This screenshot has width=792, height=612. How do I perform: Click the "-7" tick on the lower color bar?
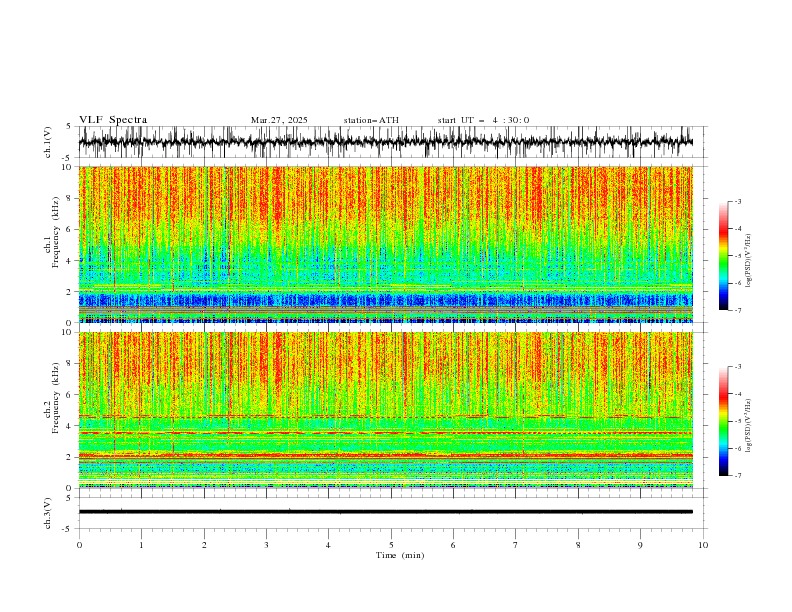(x=737, y=476)
